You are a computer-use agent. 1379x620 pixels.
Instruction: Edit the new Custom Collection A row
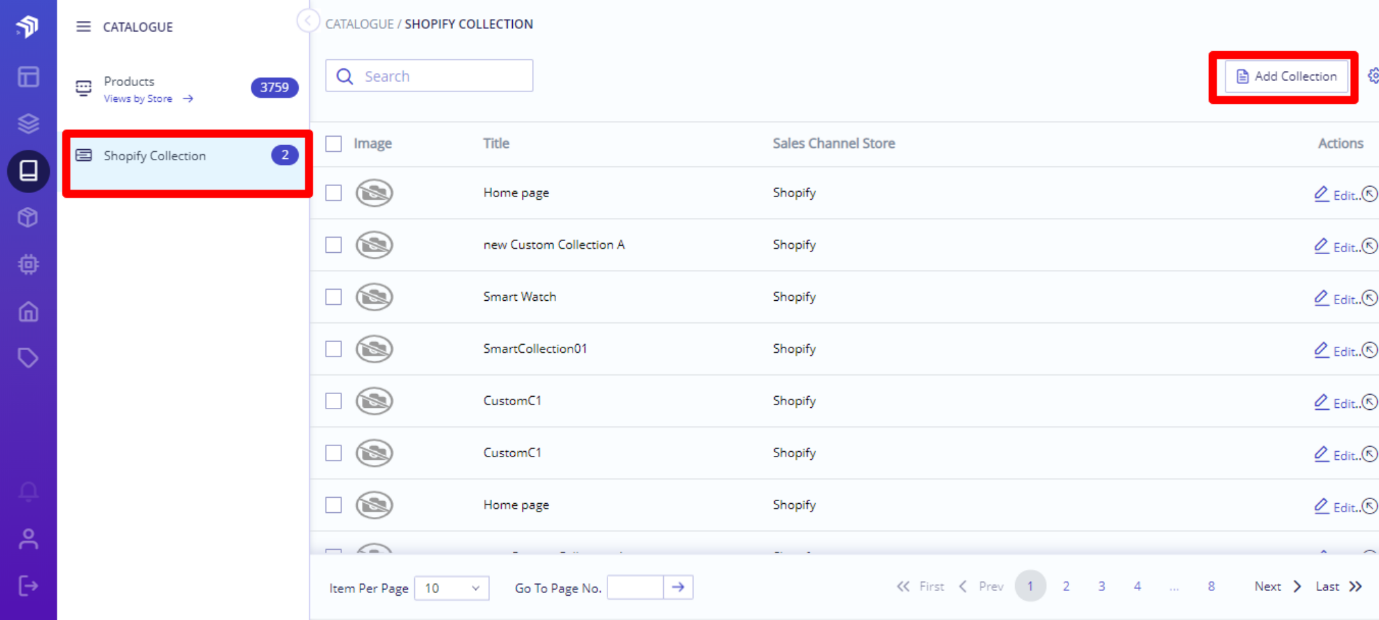(x=1335, y=246)
